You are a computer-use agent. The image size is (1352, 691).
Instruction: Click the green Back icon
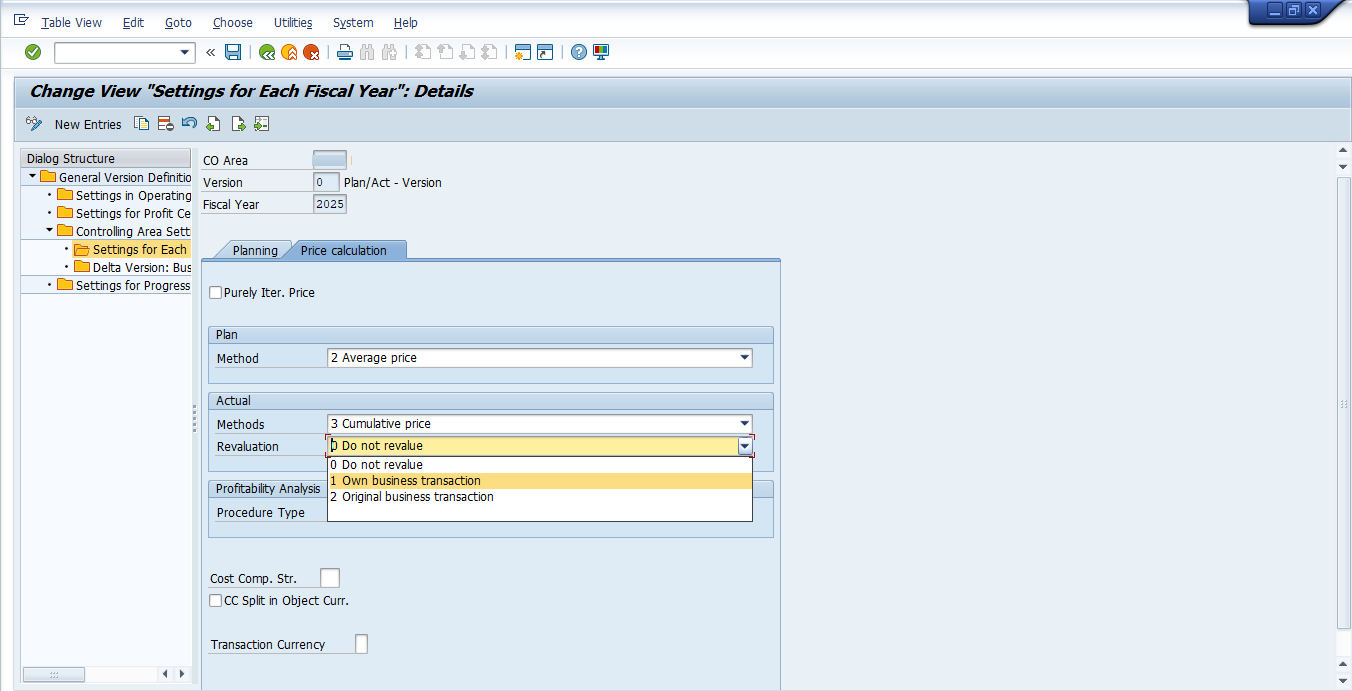tap(266, 52)
